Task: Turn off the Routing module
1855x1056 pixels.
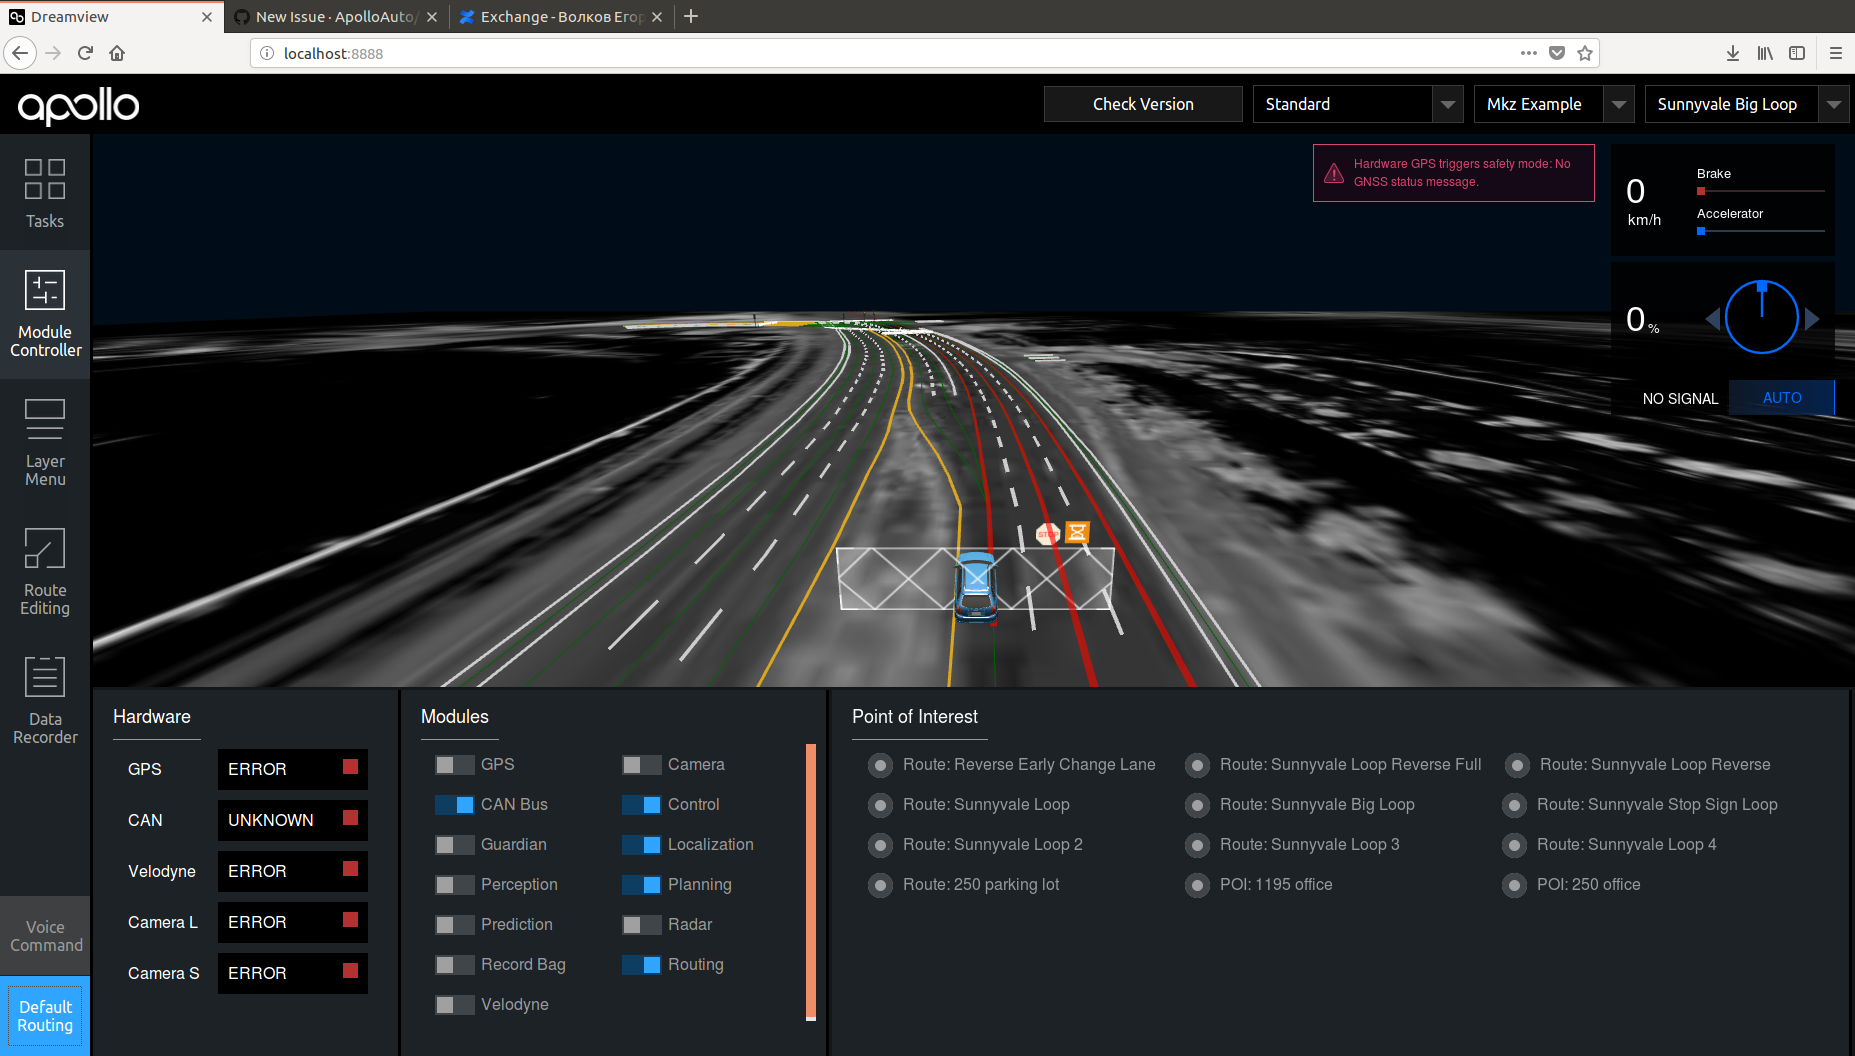Action: click(641, 965)
